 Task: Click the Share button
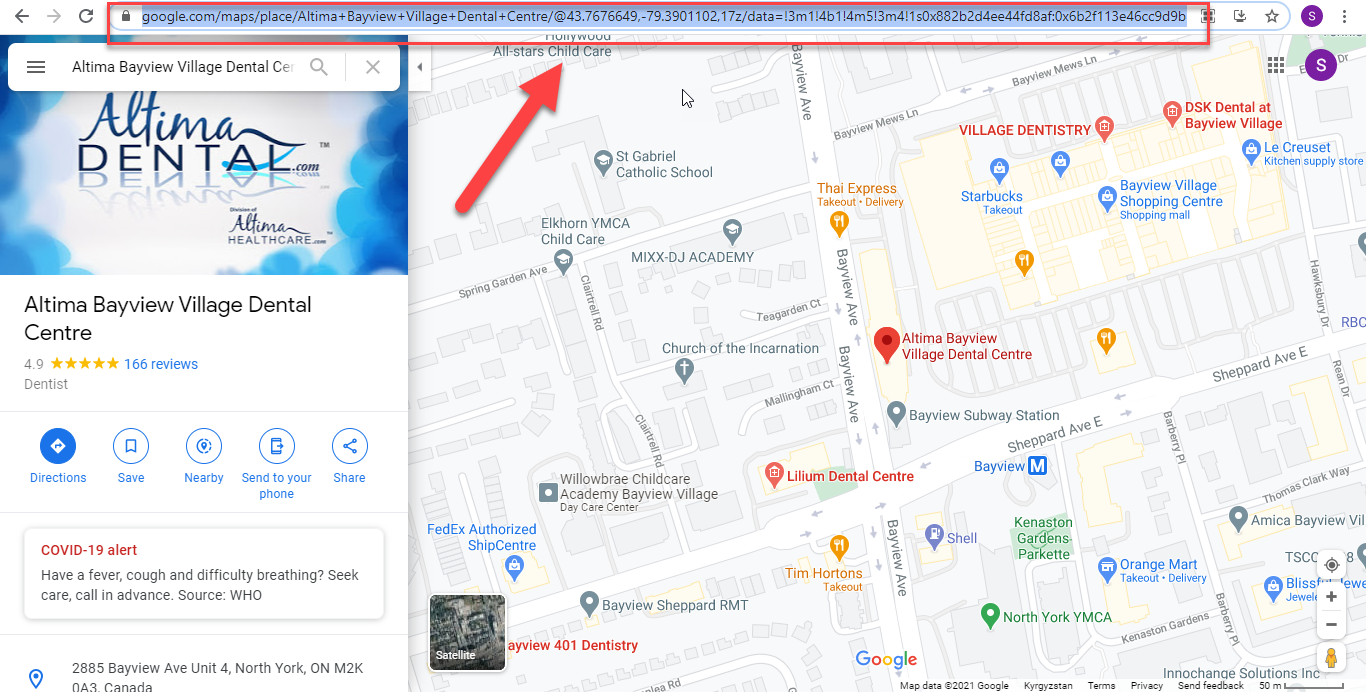coord(349,457)
